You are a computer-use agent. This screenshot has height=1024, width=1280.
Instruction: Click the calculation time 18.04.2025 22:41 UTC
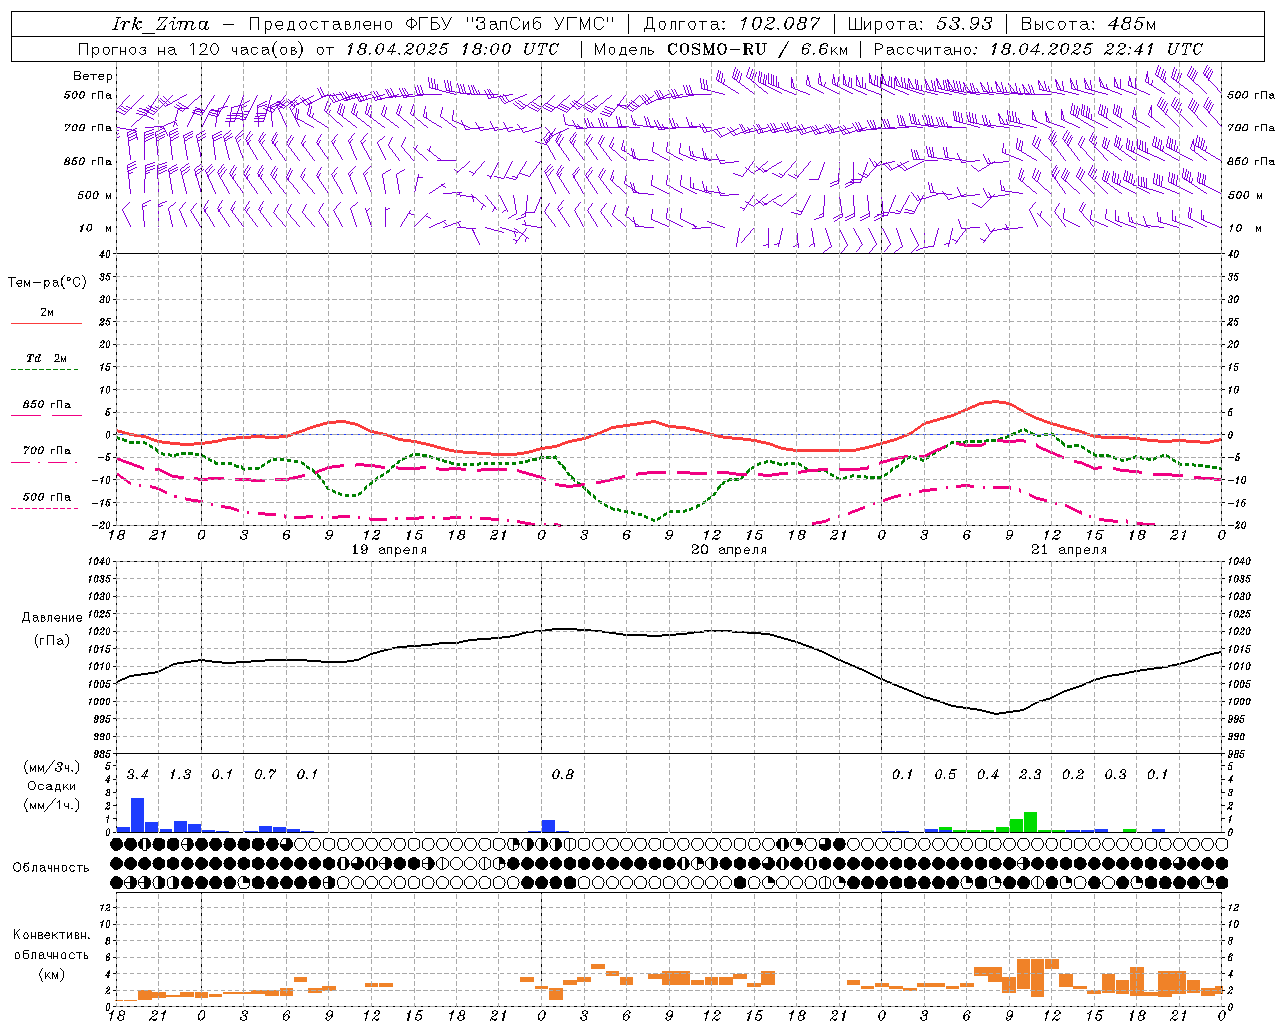pos(1096,49)
